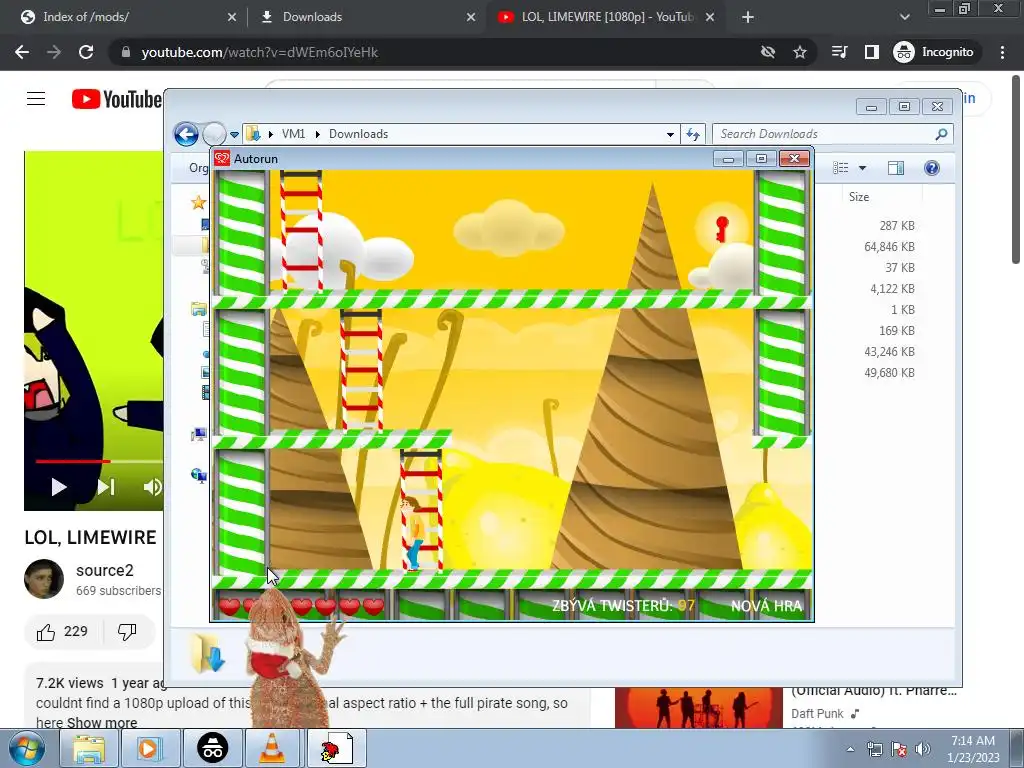1024x768 pixels.
Task: Select Downloads in the Explorer breadcrumb
Action: click(x=359, y=134)
